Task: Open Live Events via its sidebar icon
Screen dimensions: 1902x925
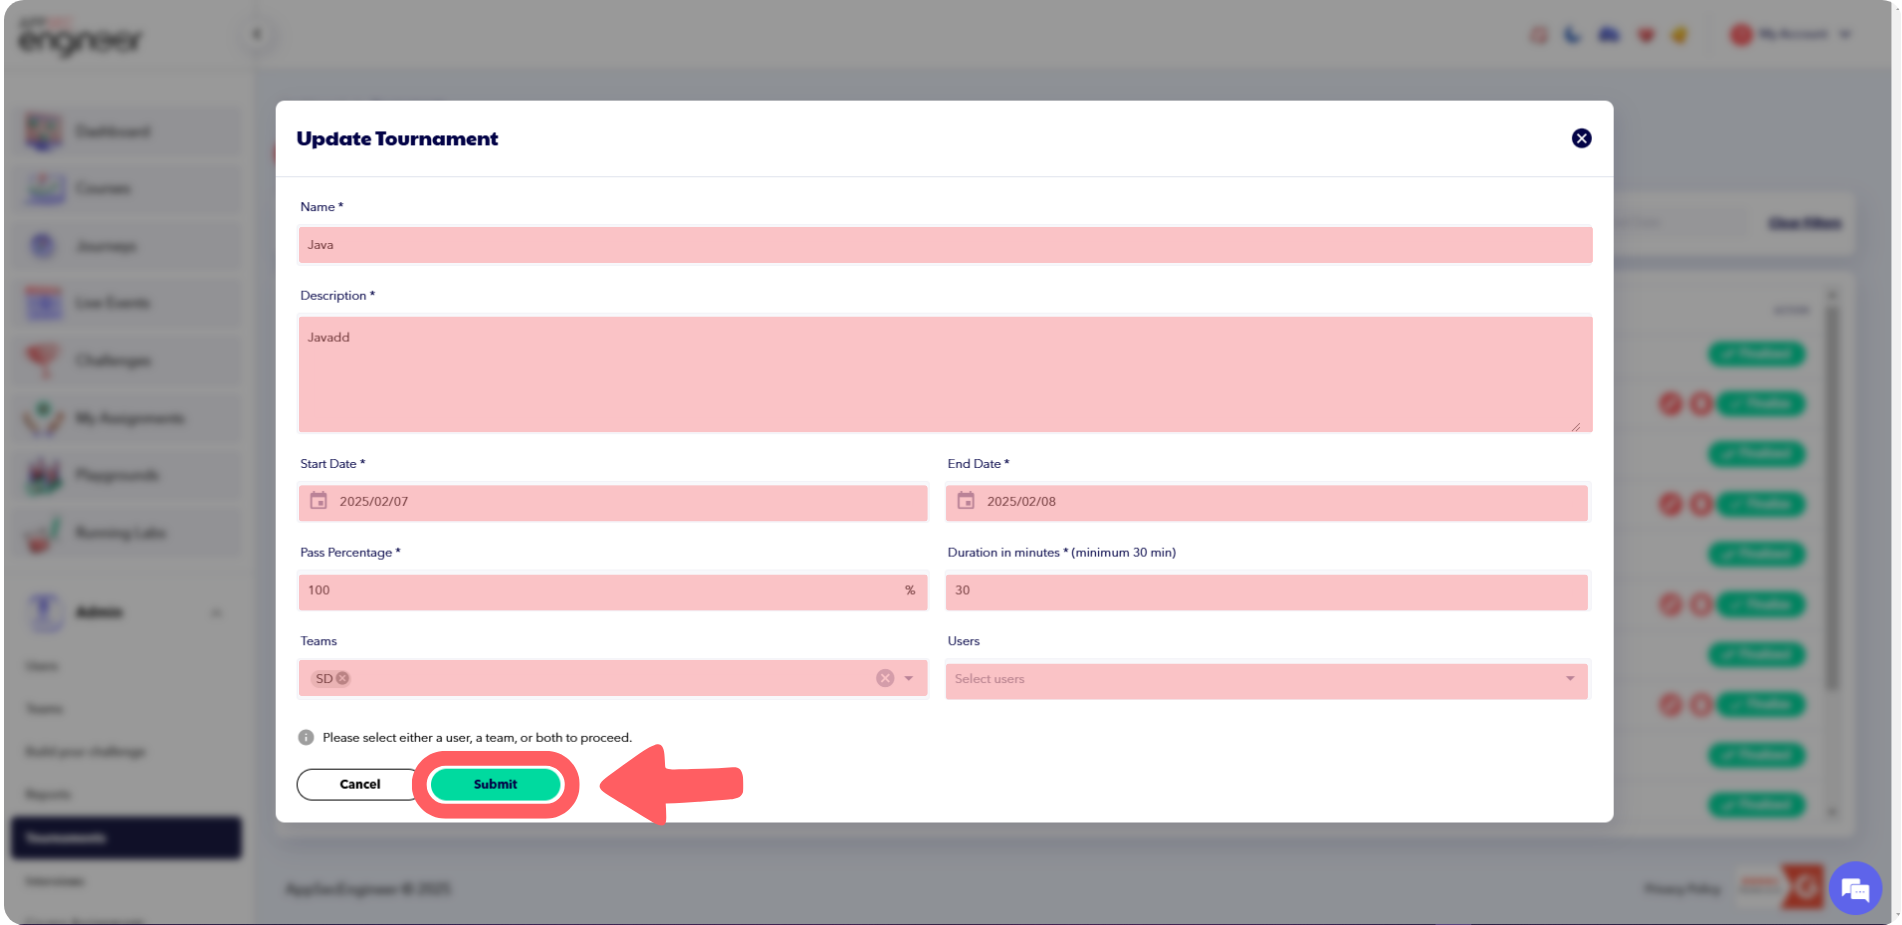Action: pos(43,302)
